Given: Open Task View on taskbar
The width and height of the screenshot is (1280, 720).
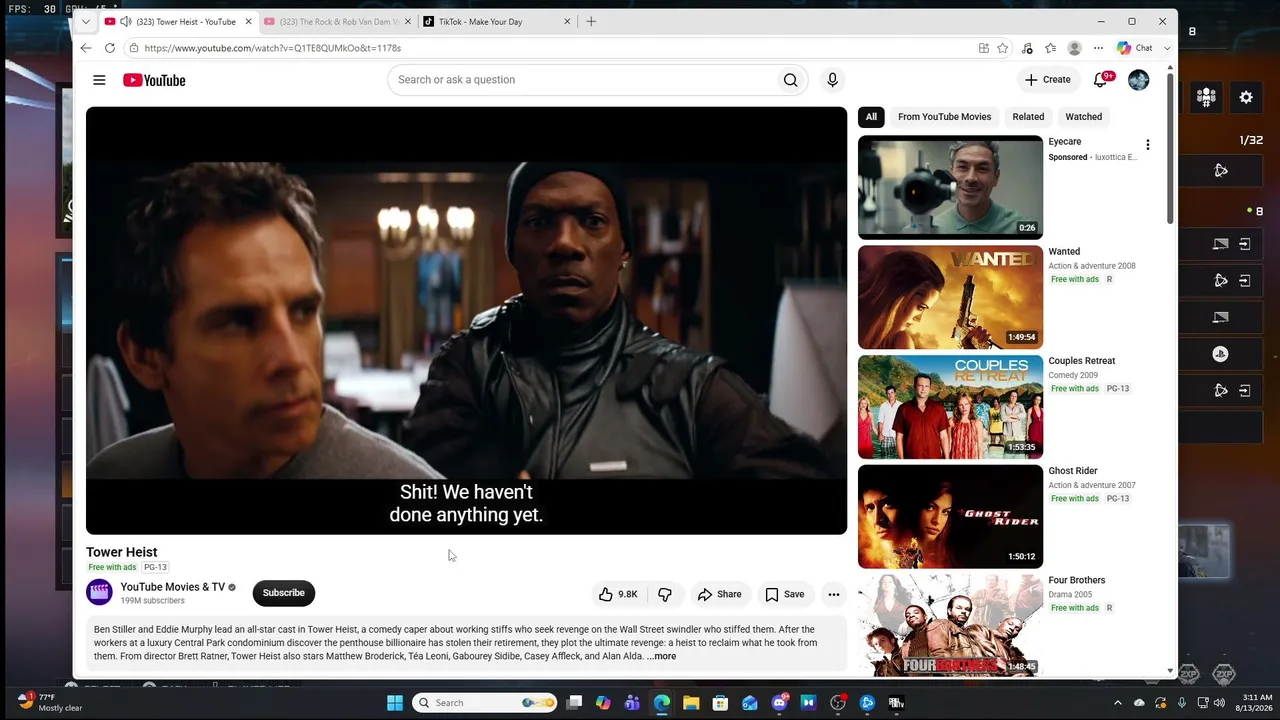Looking at the screenshot, I should 574,703.
